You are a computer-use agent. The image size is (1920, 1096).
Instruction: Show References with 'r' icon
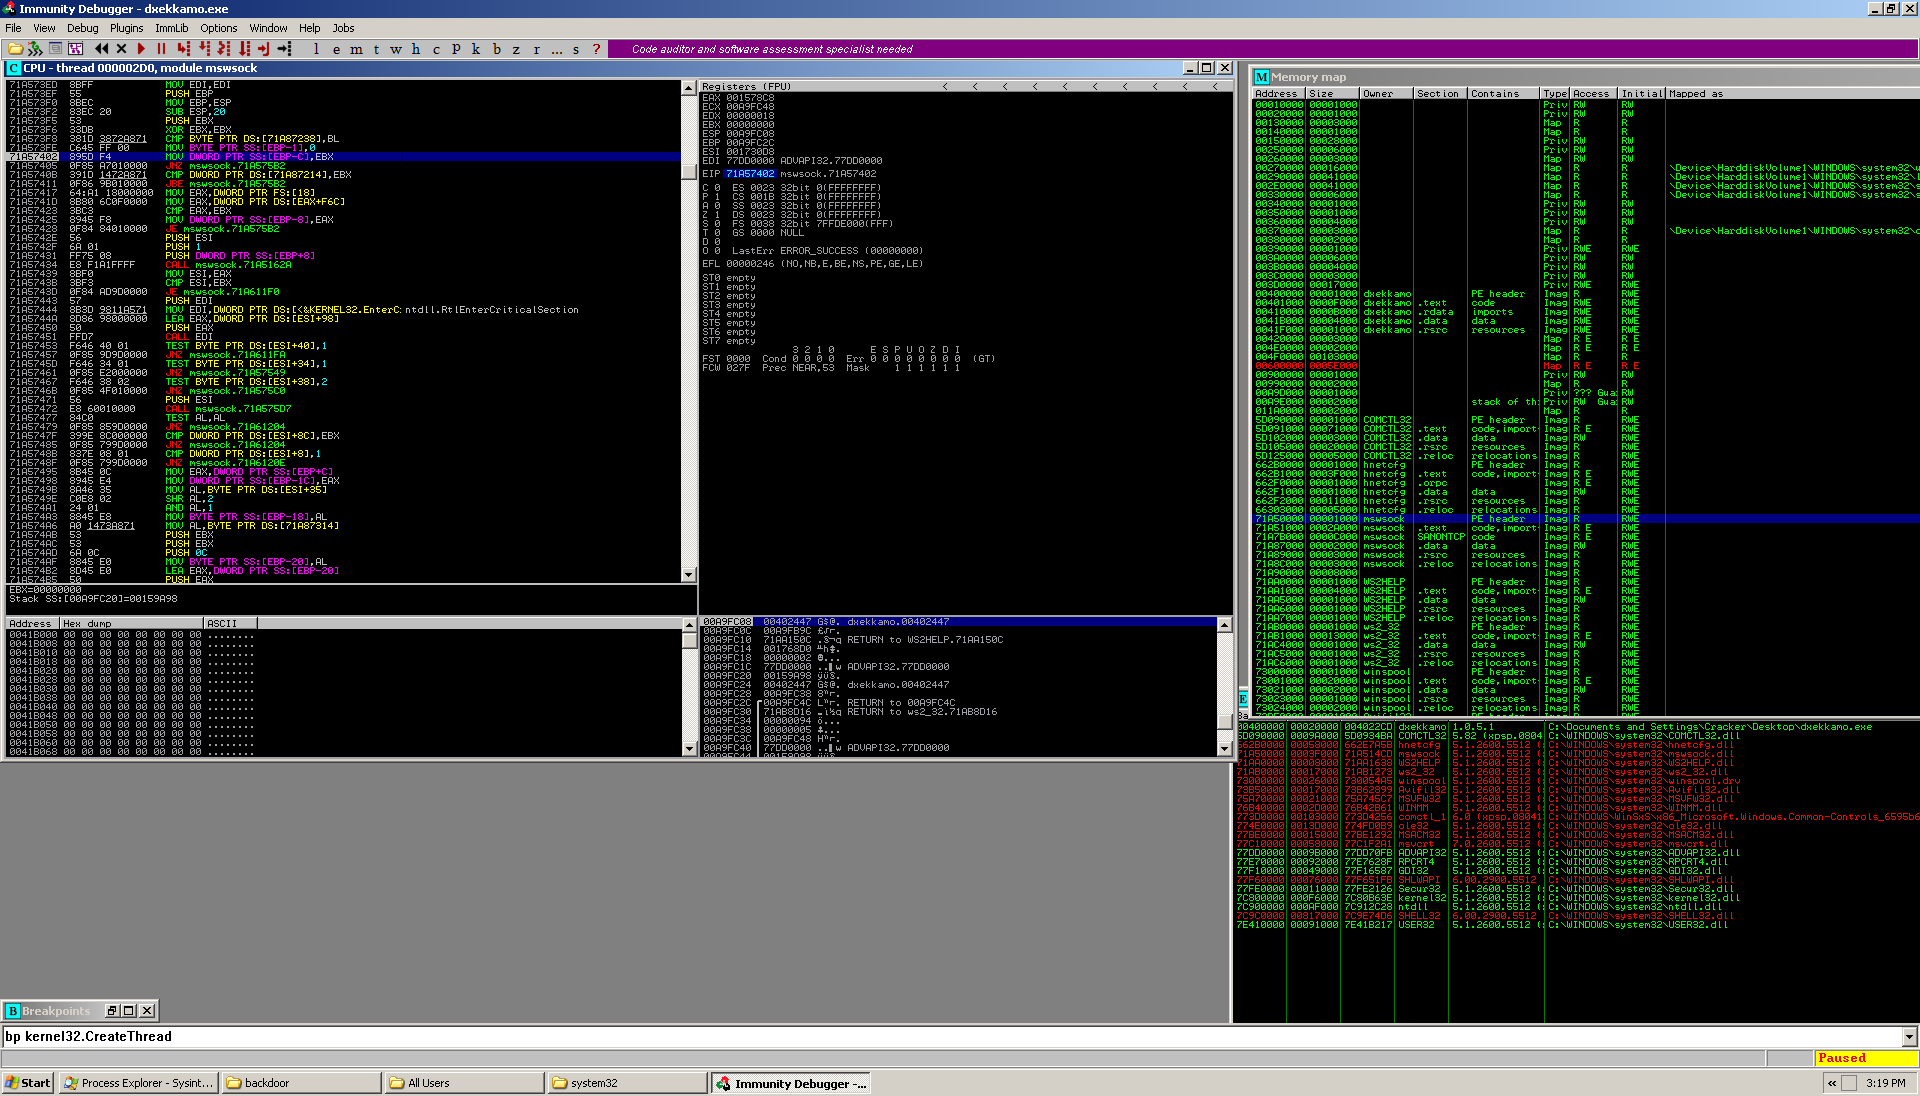pyautogui.click(x=536, y=48)
